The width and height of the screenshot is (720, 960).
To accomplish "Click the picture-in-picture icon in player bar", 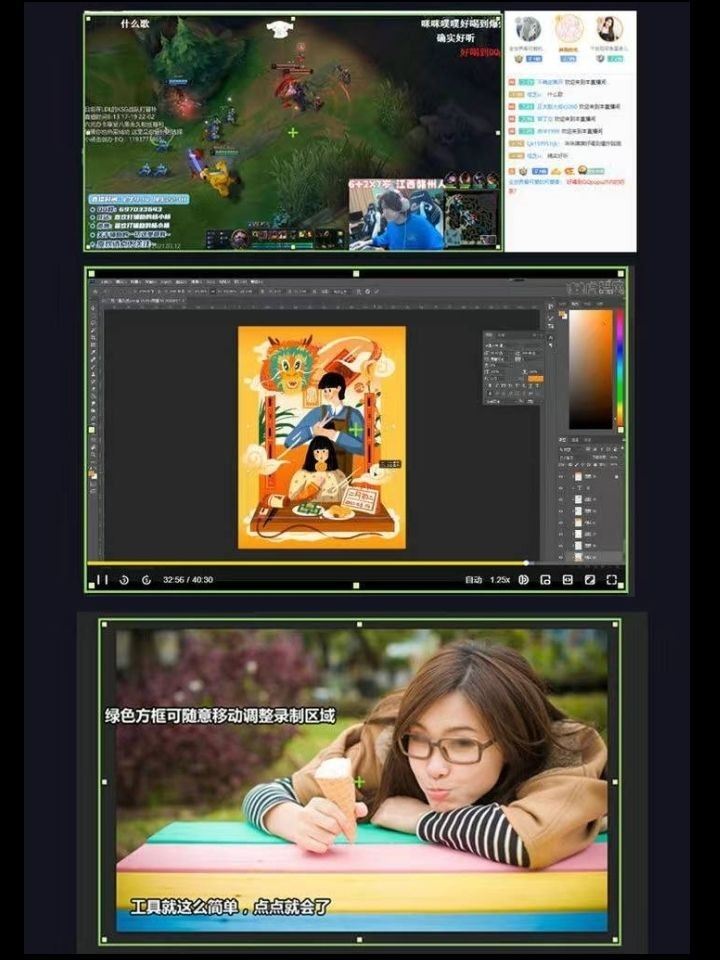I will pos(546,580).
